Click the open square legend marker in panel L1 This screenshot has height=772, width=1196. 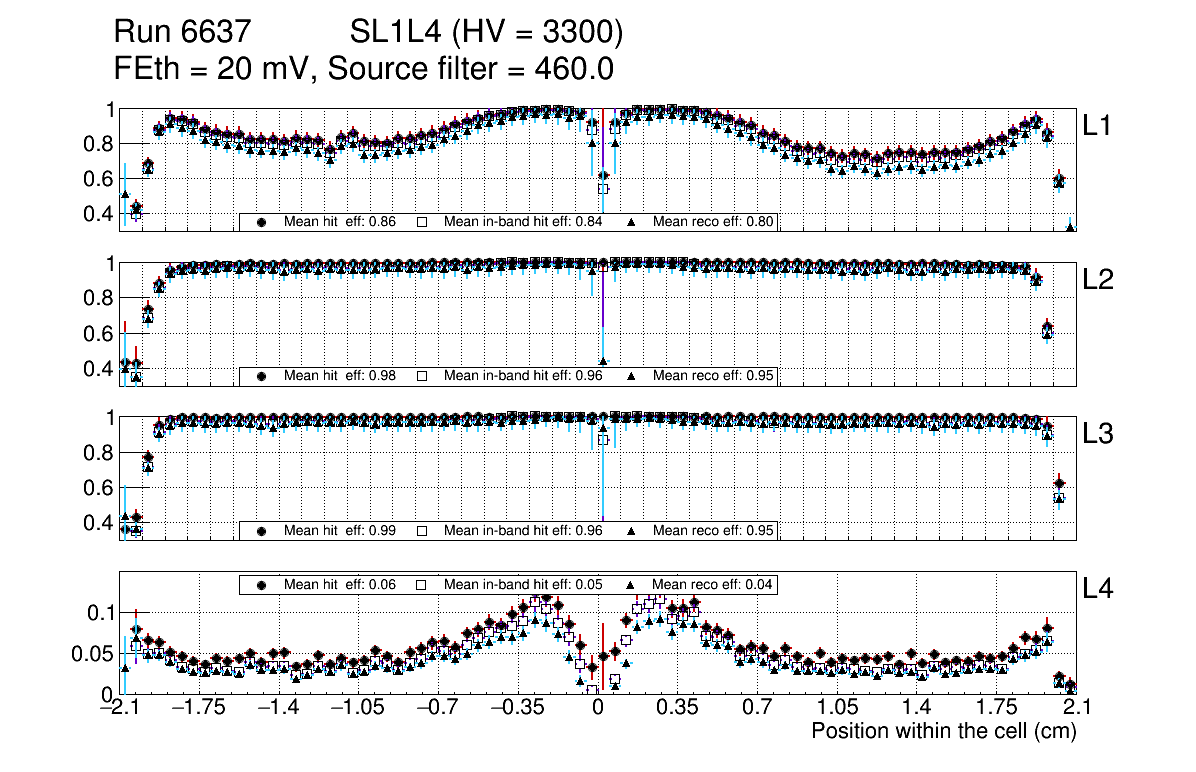[422, 222]
